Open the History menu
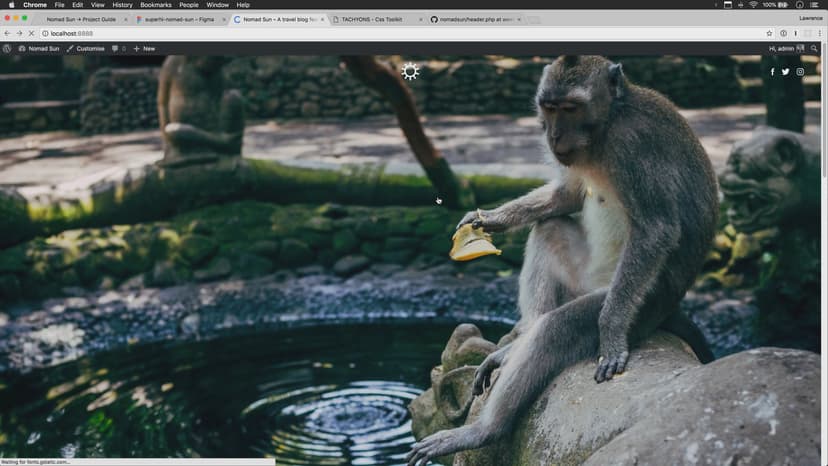Screen dimensions: 828x466 click(122, 5)
